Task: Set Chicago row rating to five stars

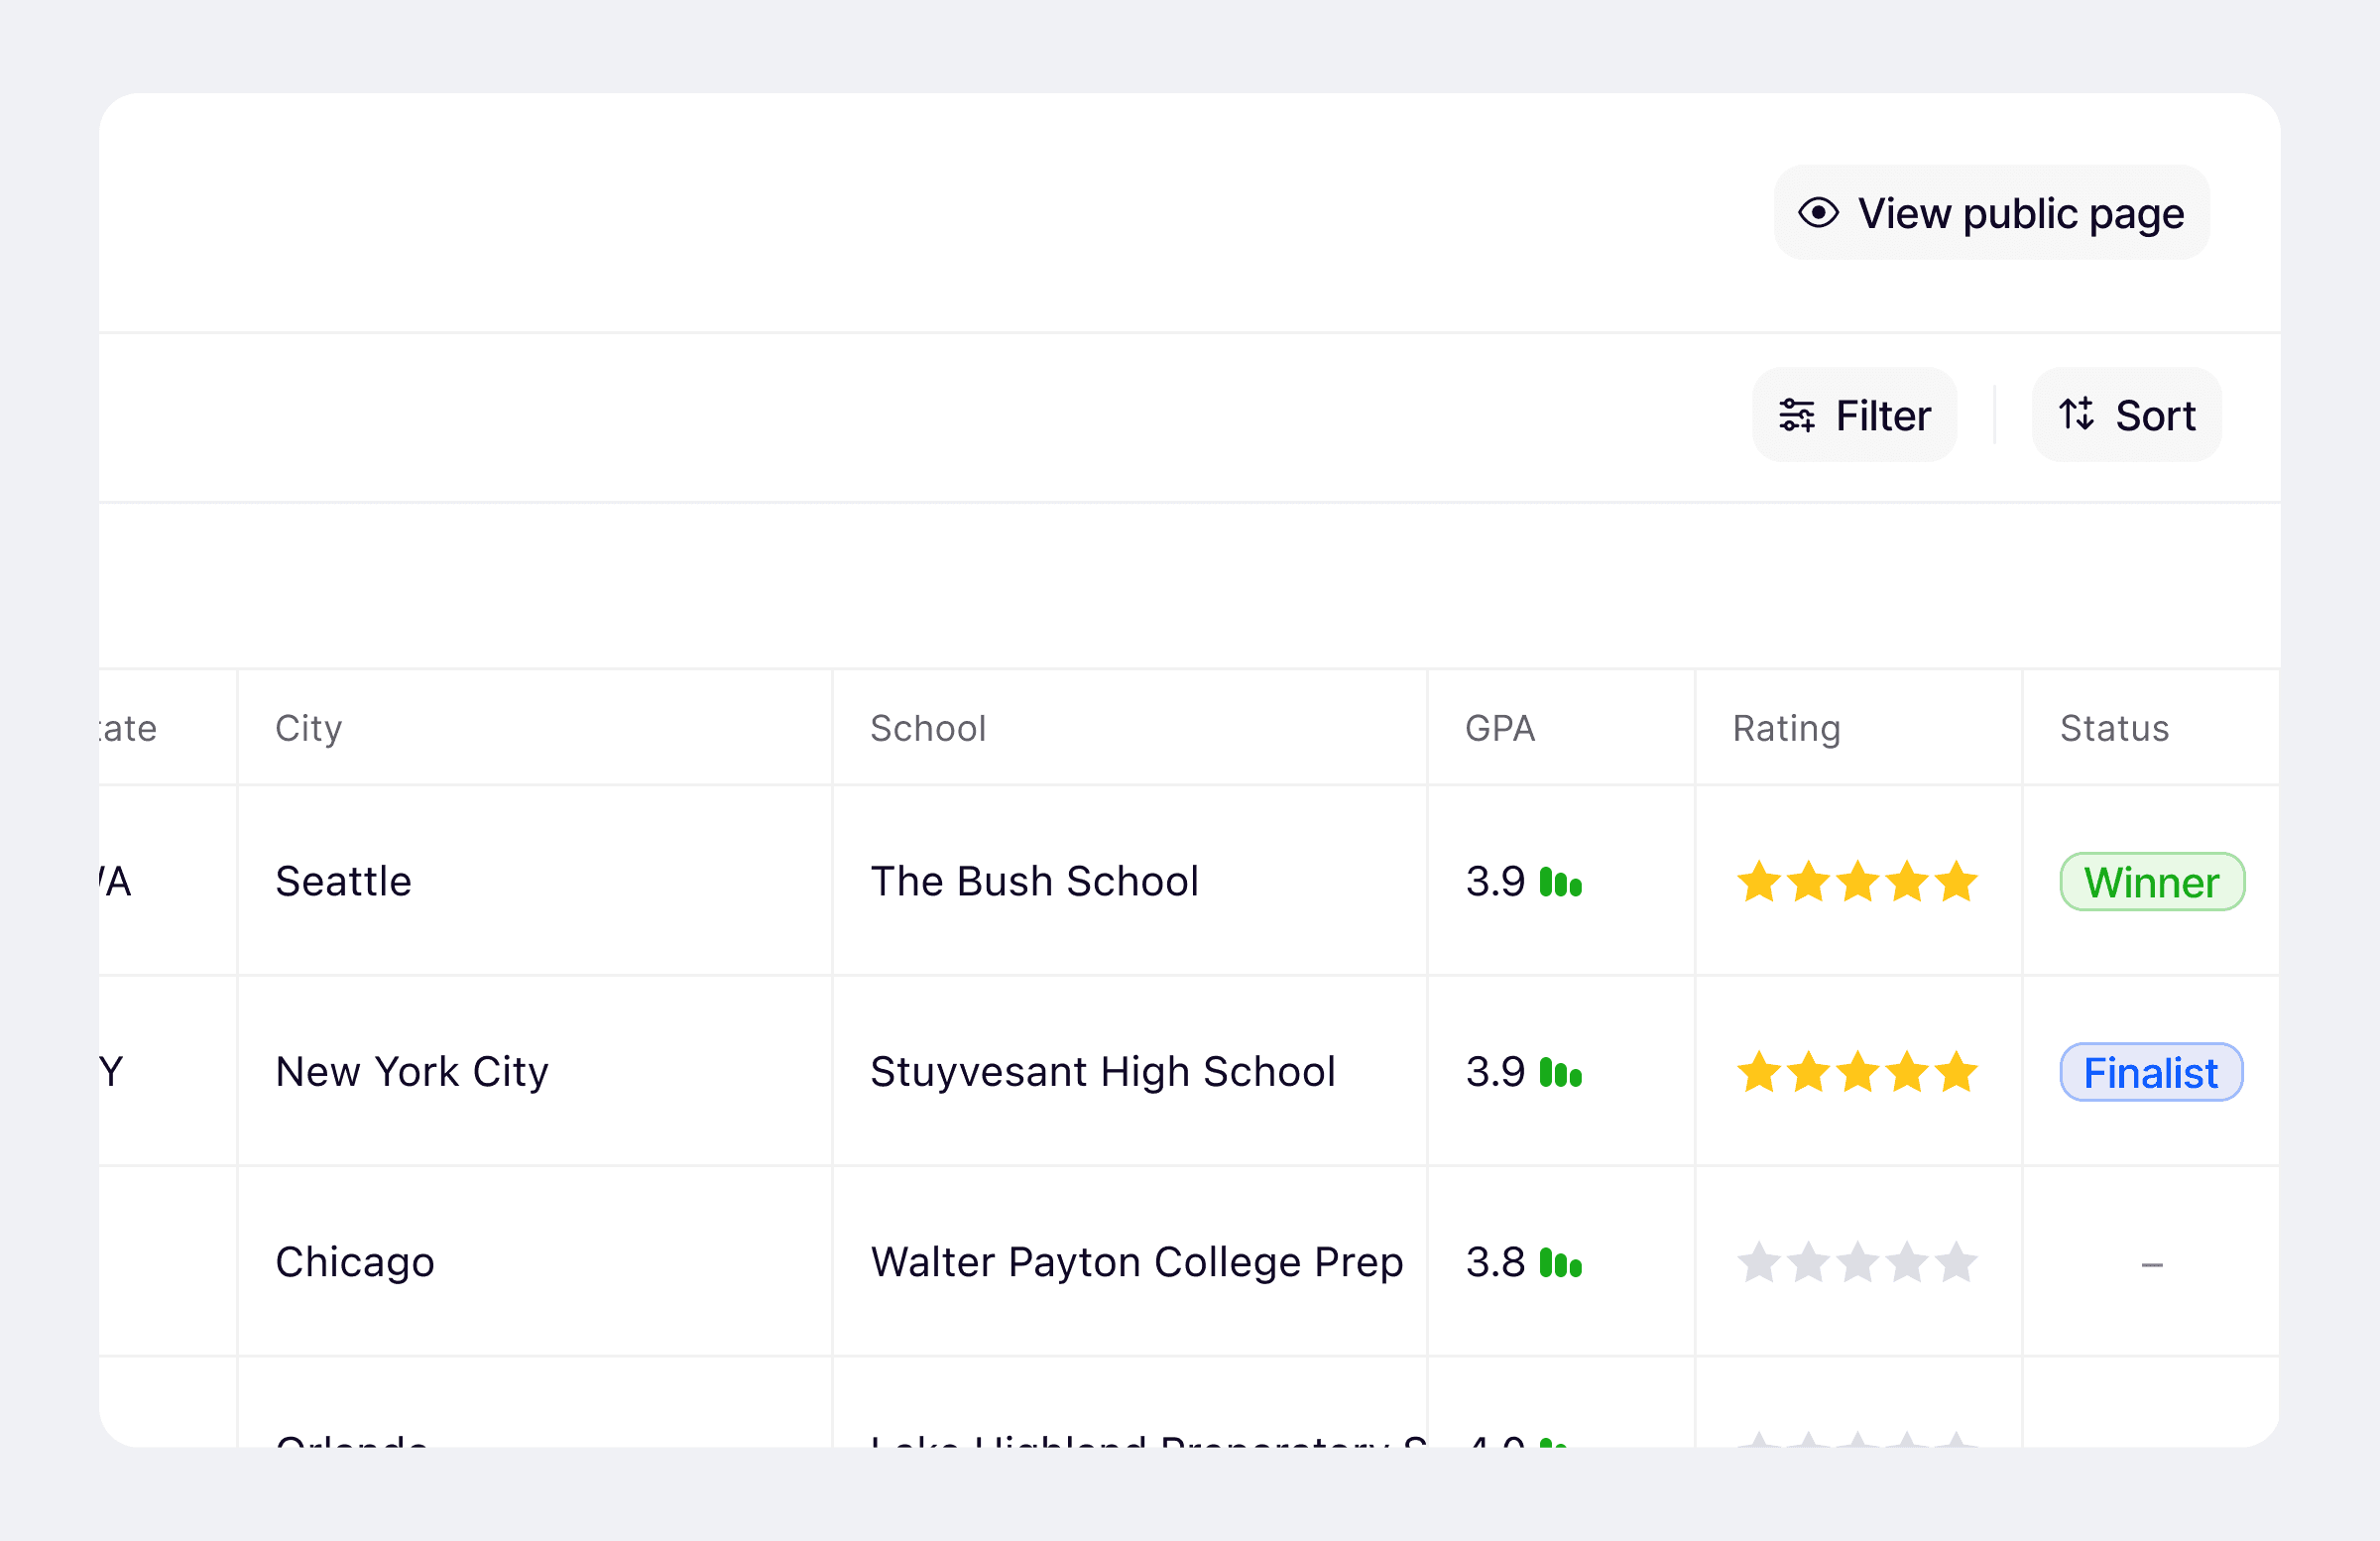Action: click(1955, 1263)
